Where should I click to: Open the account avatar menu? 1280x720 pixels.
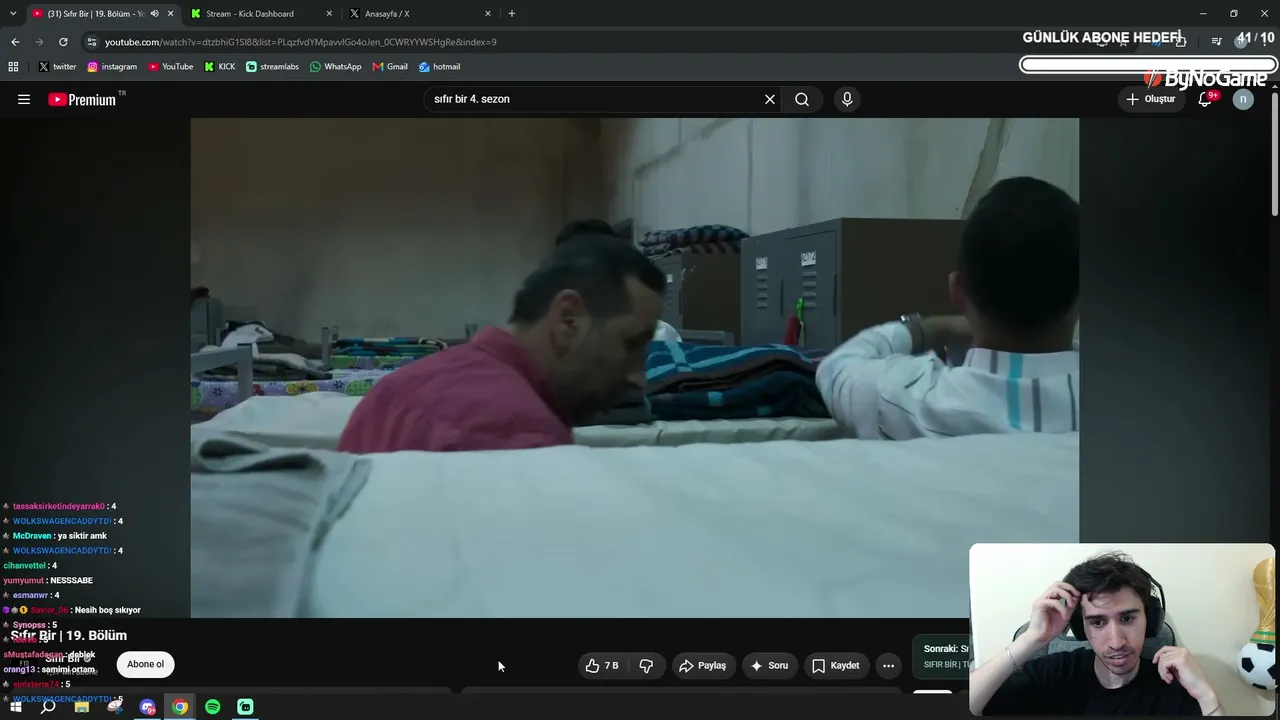click(x=1243, y=99)
